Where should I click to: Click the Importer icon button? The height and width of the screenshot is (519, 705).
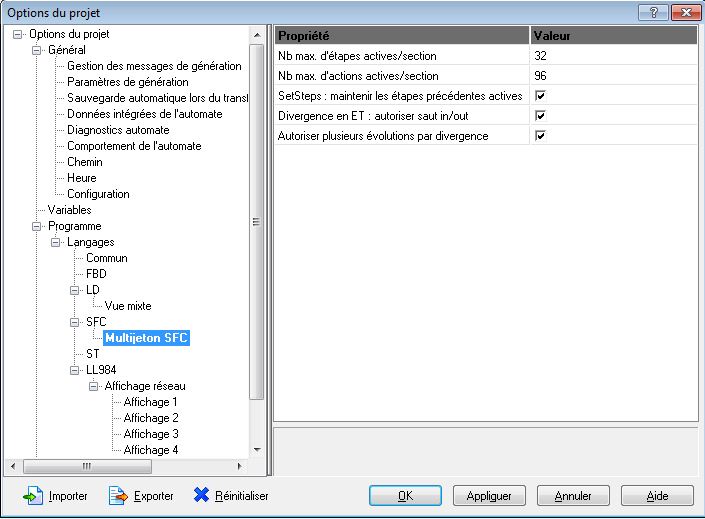click(33, 496)
